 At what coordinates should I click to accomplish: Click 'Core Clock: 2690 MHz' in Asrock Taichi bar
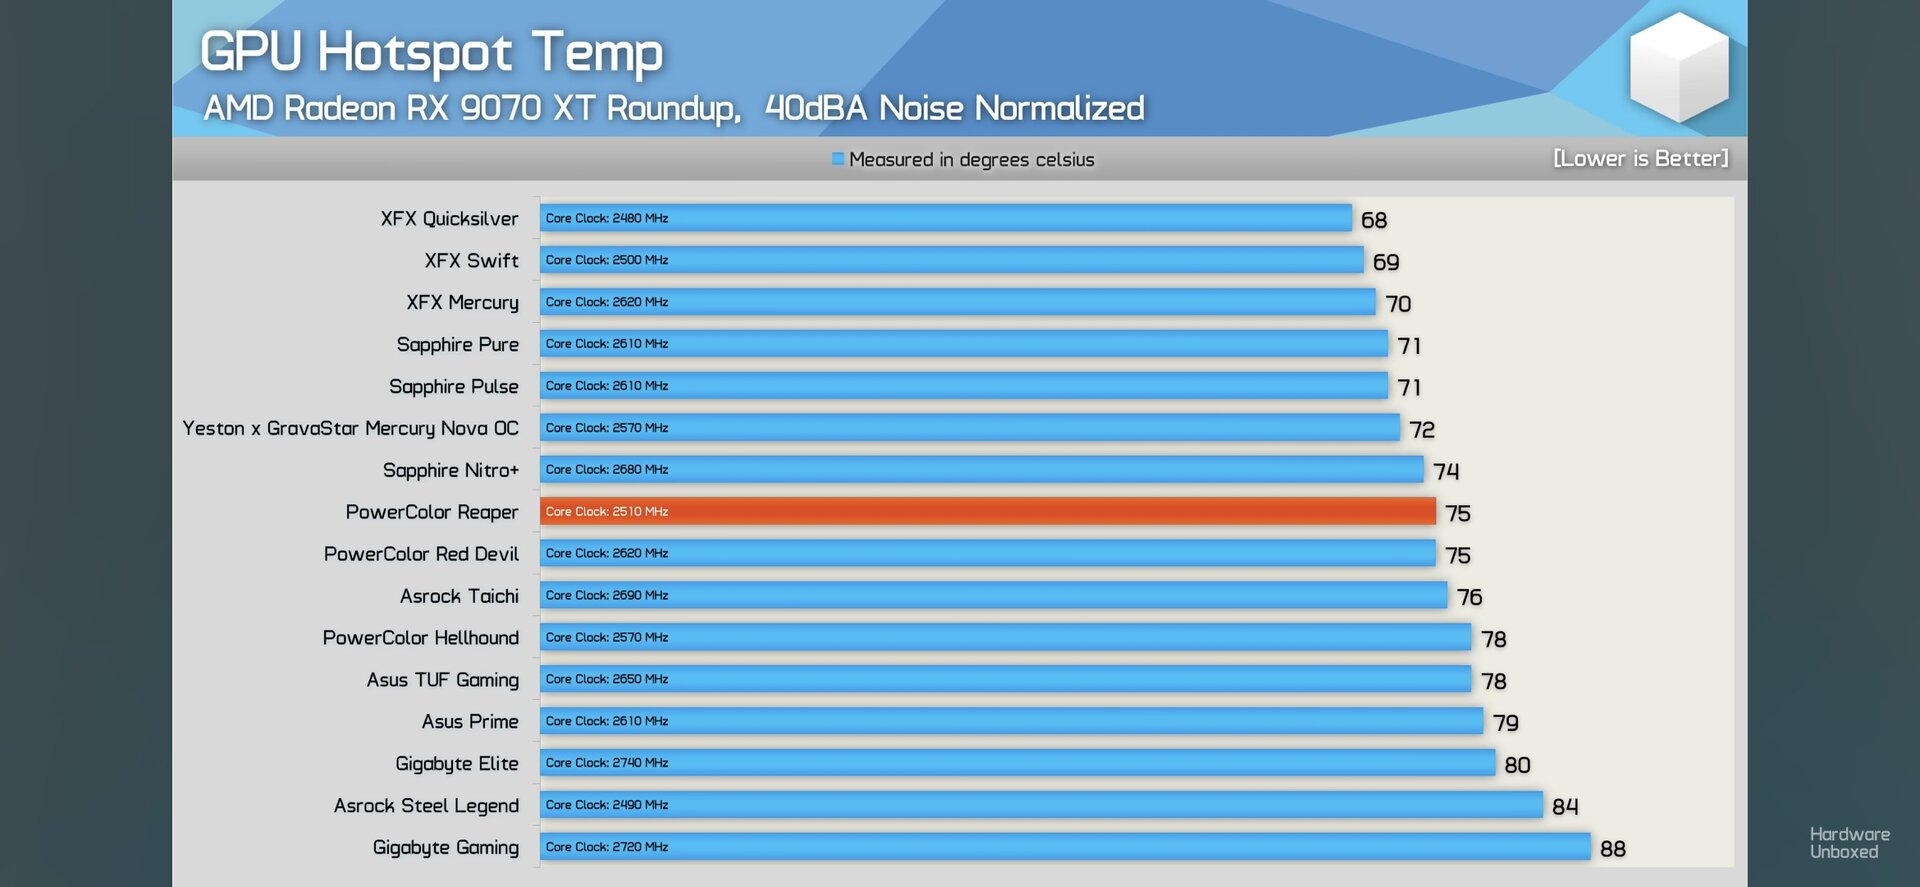pos(607,595)
